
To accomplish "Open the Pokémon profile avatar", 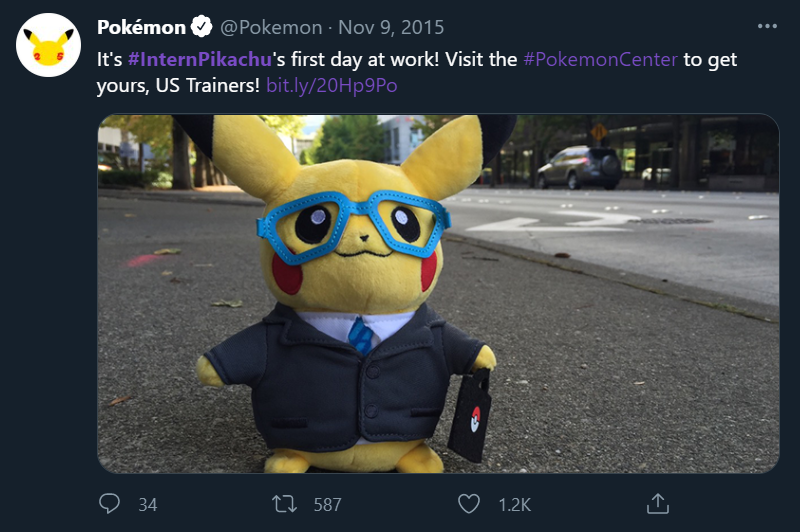I will click(x=48, y=45).
